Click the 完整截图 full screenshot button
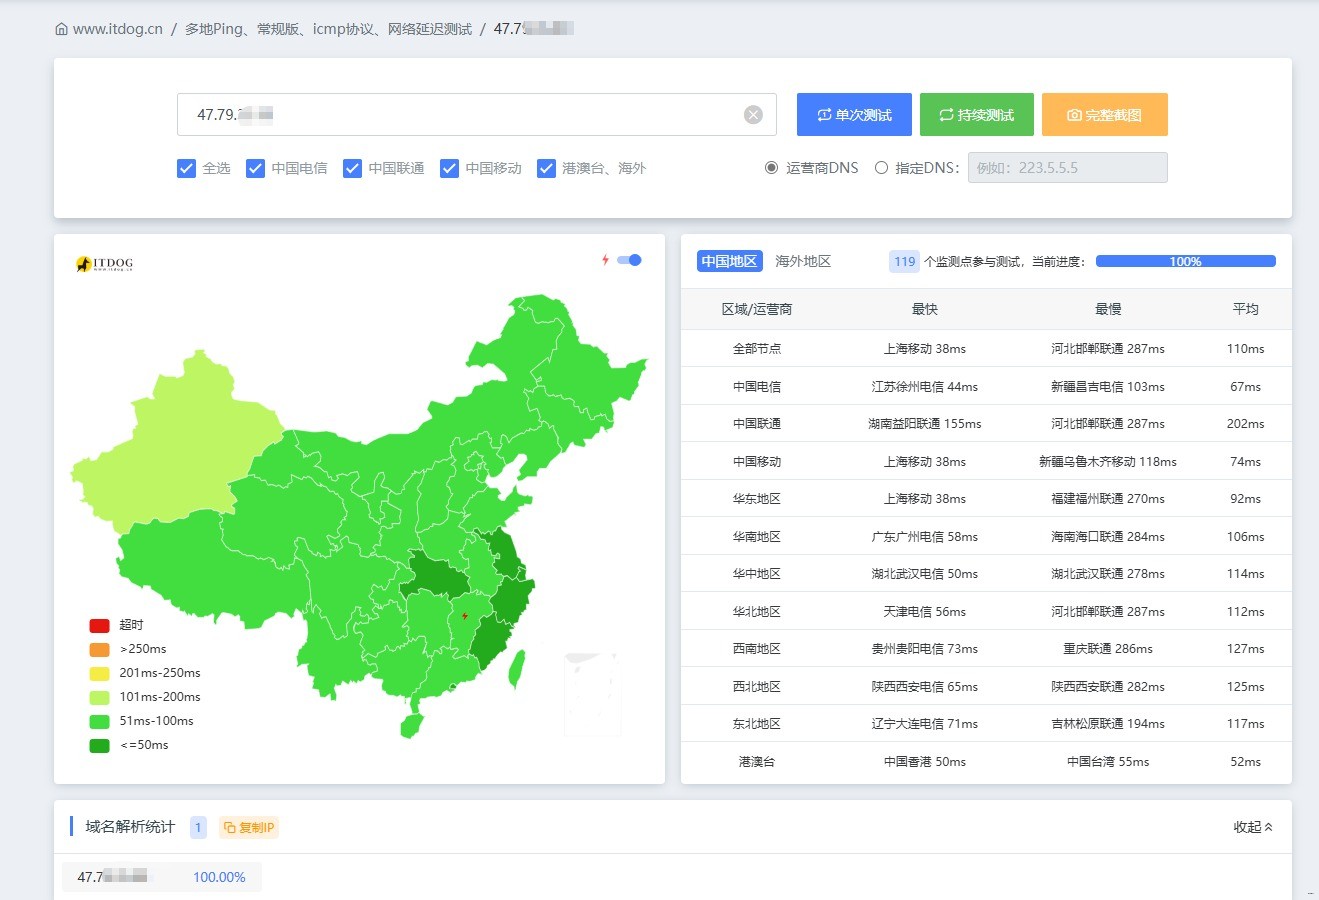 point(1104,115)
